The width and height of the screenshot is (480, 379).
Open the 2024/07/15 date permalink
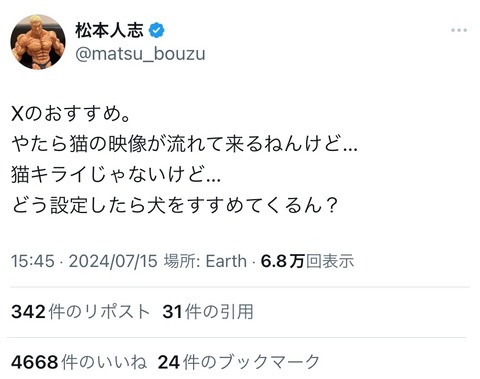tap(113, 261)
